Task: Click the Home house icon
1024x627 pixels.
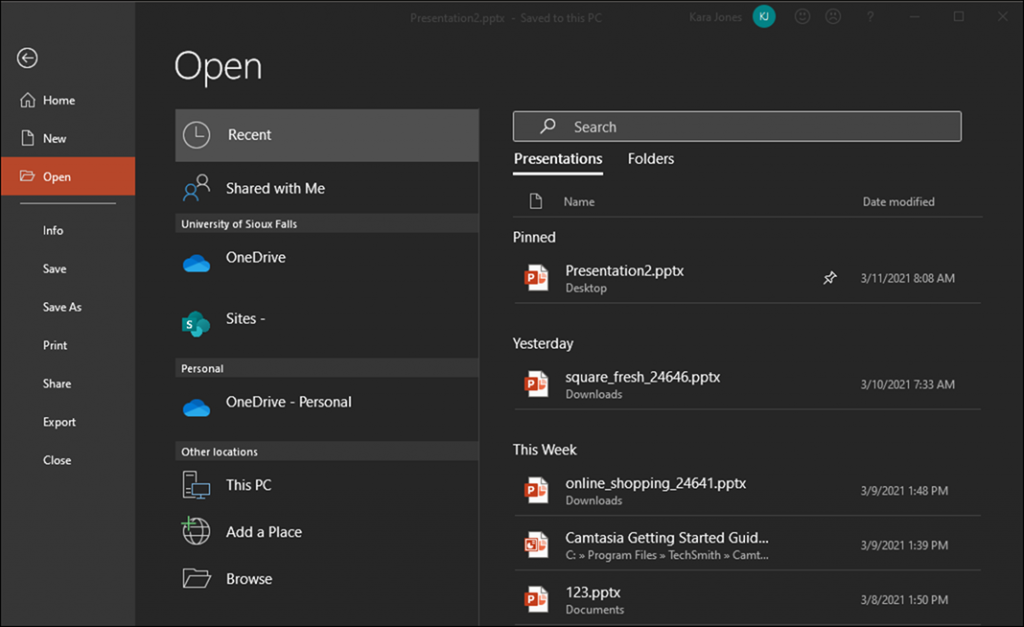Action: click(x=27, y=100)
